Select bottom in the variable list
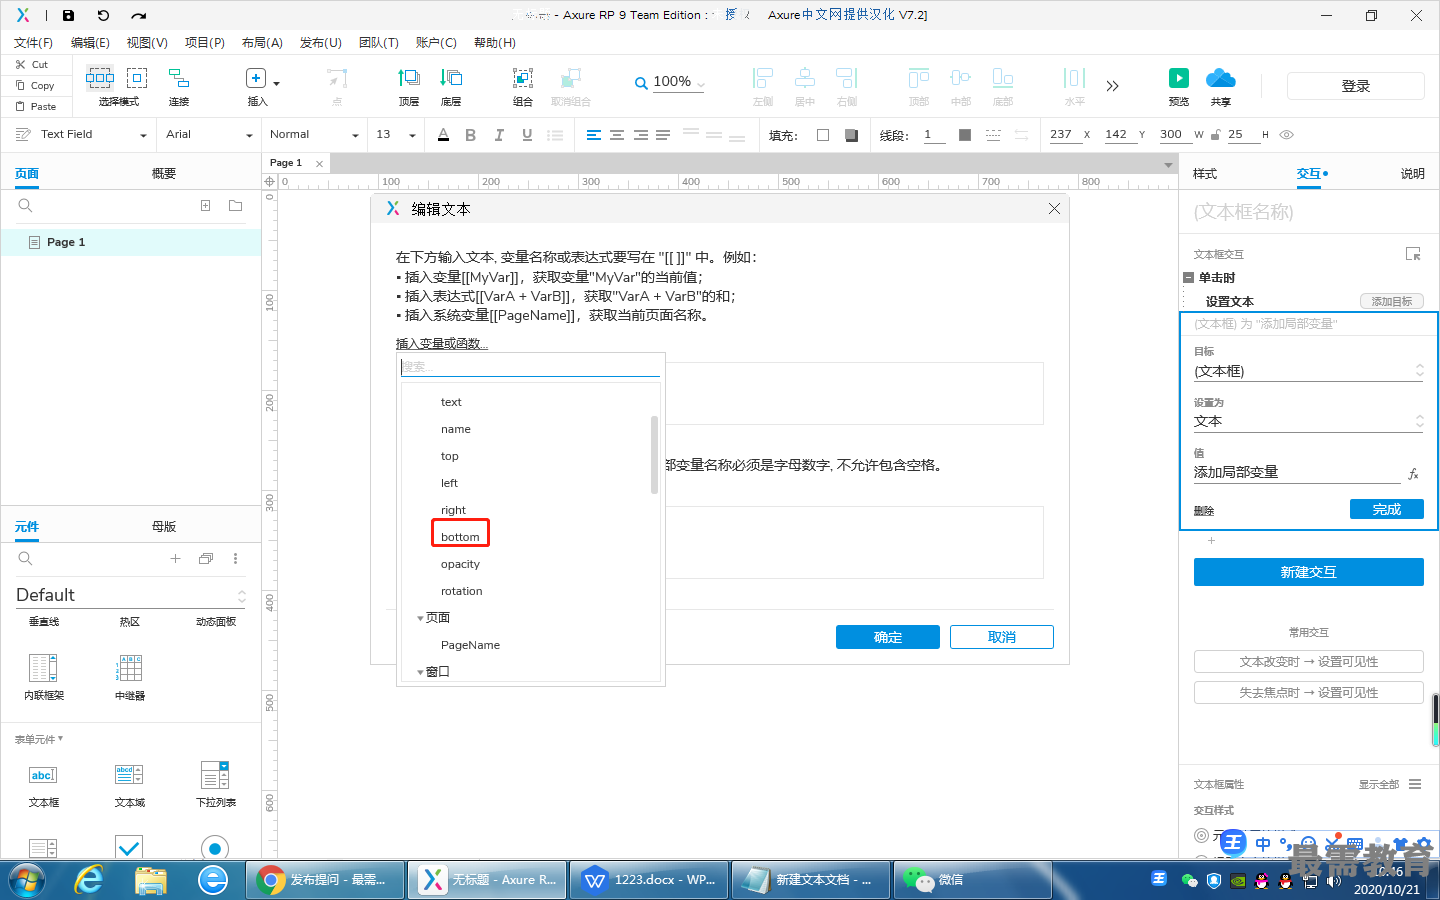The width and height of the screenshot is (1440, 900). click(460, 537)
